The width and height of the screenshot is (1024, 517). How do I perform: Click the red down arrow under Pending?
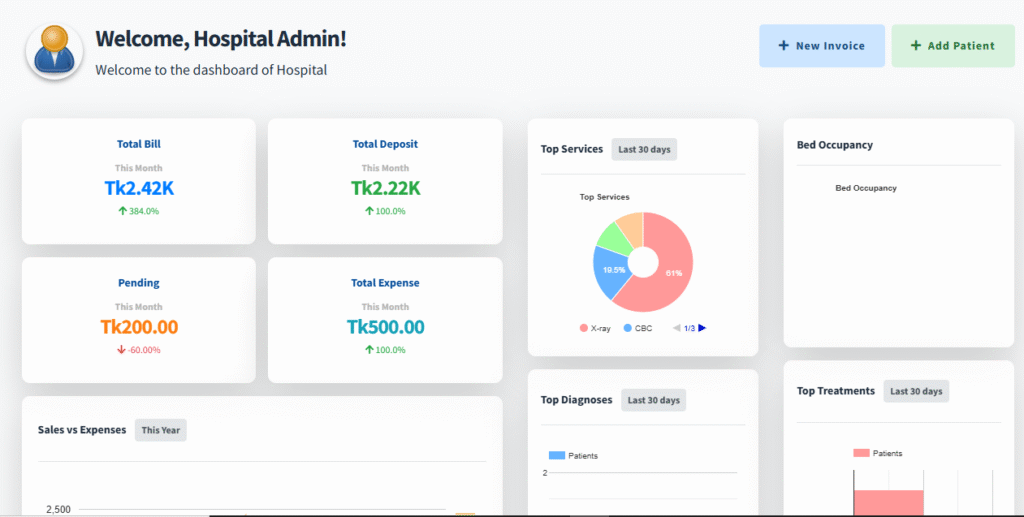point(121,350)
